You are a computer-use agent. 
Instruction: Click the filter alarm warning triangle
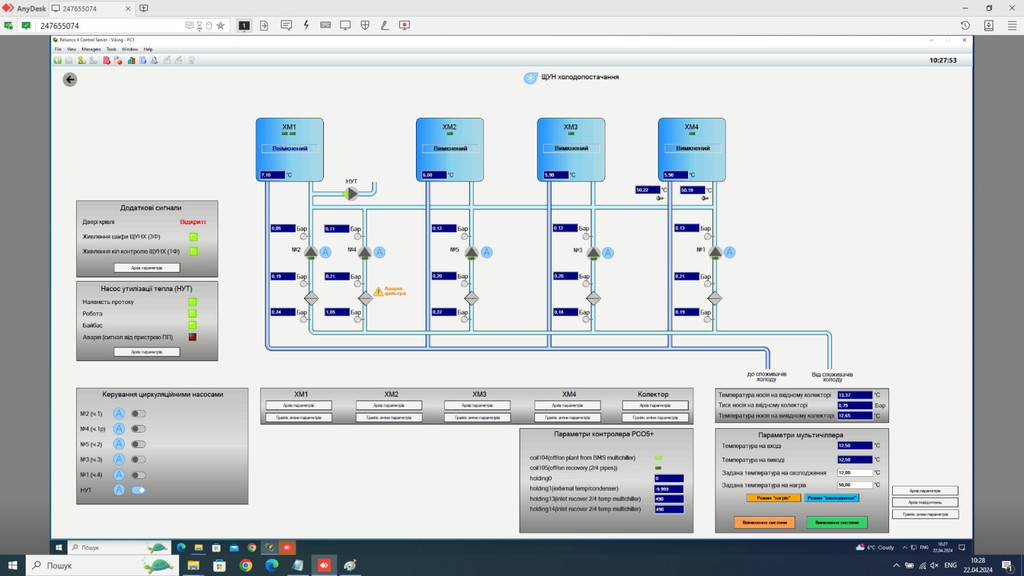click(378, 291)
